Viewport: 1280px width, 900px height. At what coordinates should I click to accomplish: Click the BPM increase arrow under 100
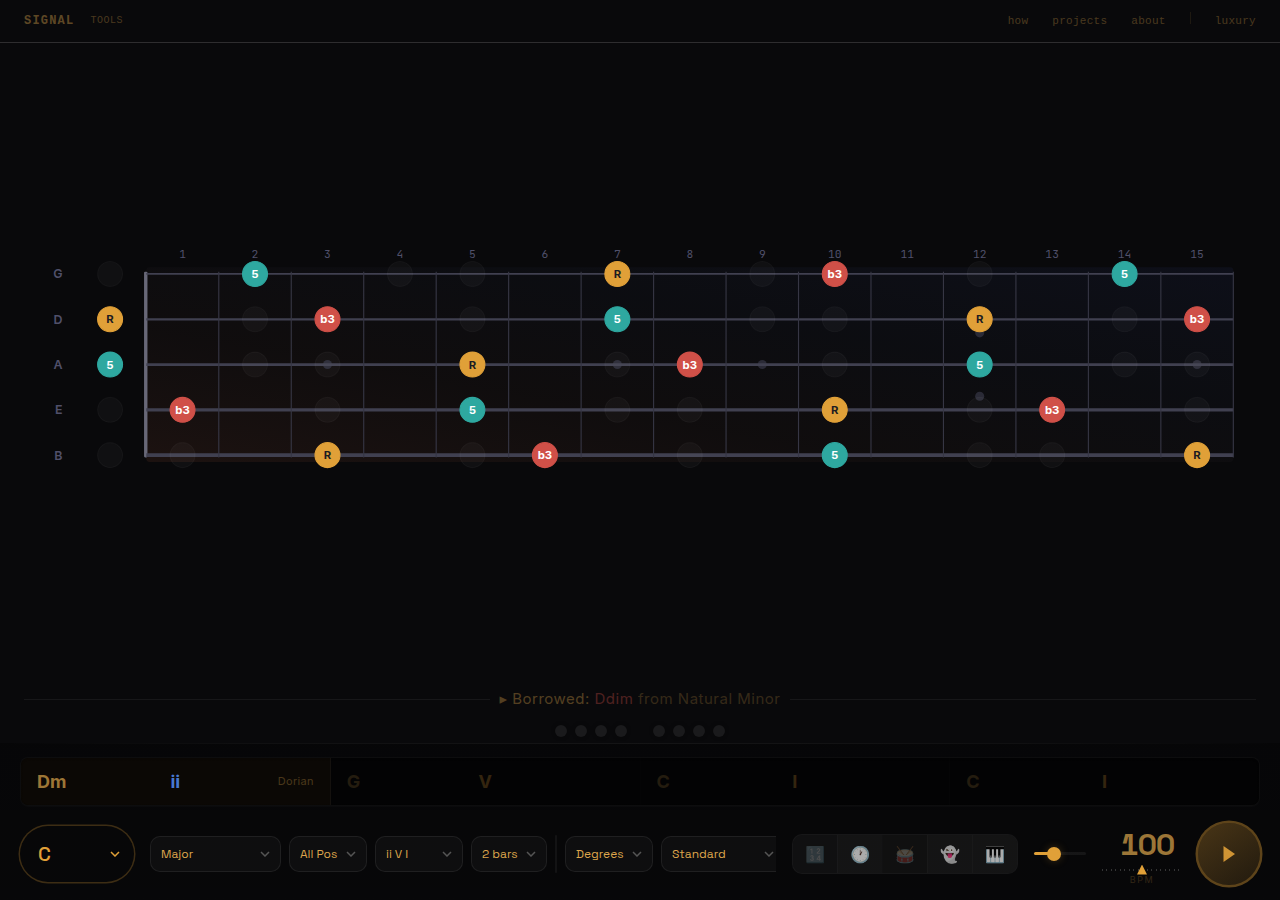point(1141,870)
